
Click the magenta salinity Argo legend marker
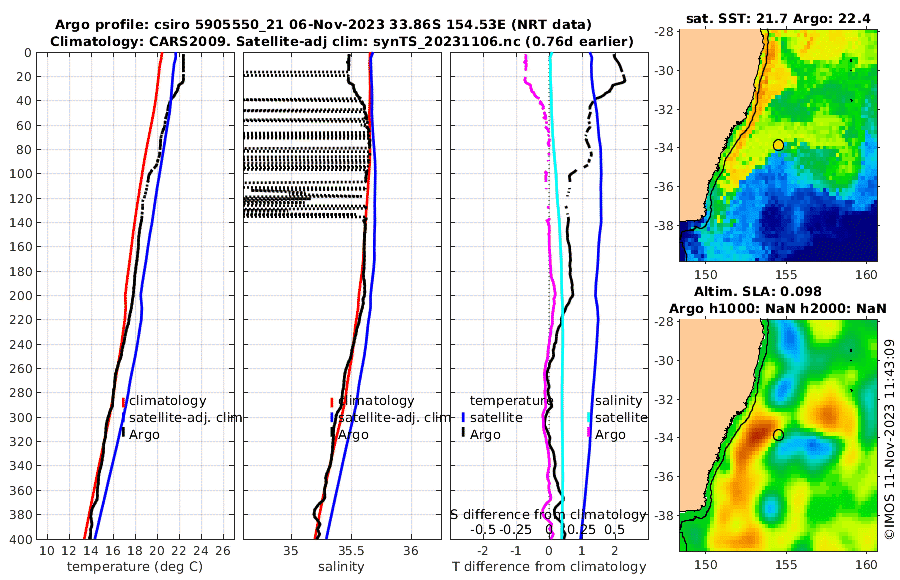click(589, 434)
